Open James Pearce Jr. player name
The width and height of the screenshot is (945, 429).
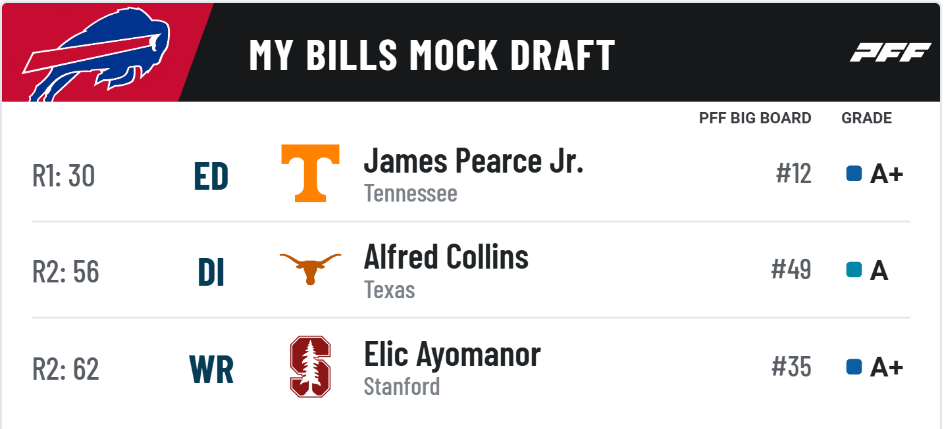[474, 161]
